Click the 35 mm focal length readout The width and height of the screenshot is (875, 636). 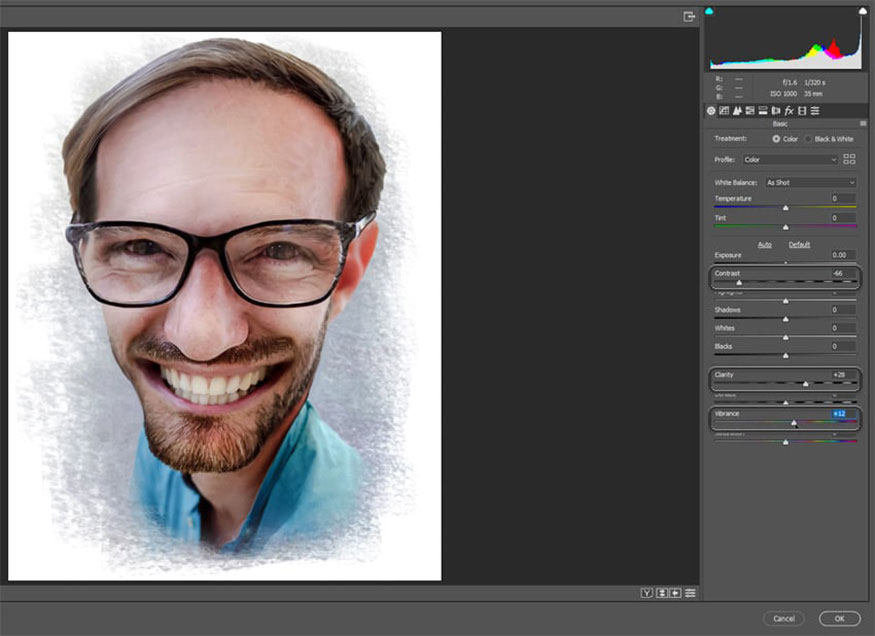813,94
